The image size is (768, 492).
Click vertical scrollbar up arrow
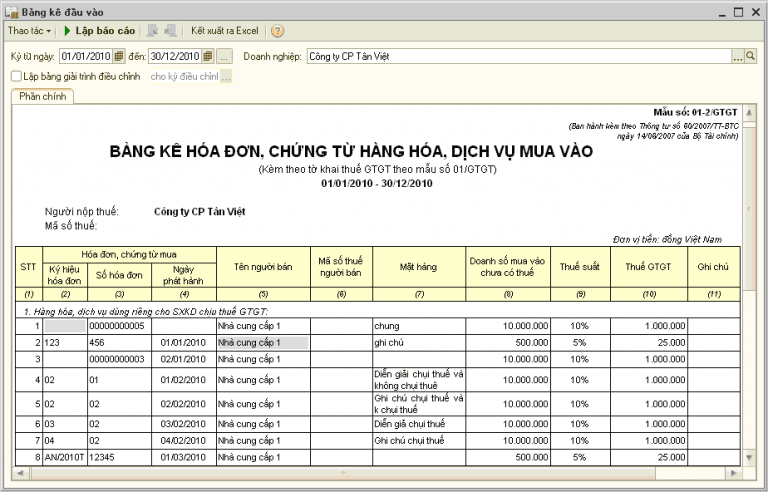point(749,113)
